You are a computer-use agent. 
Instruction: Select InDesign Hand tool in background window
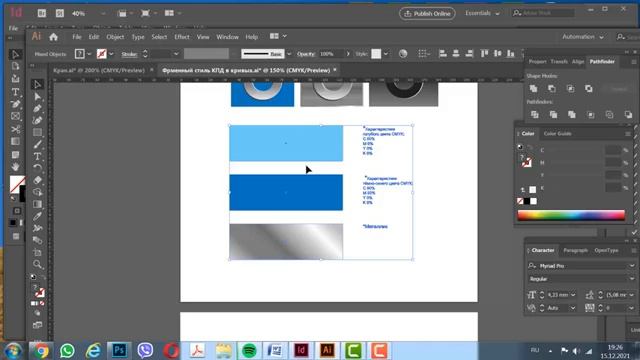[x=15, y=167]
